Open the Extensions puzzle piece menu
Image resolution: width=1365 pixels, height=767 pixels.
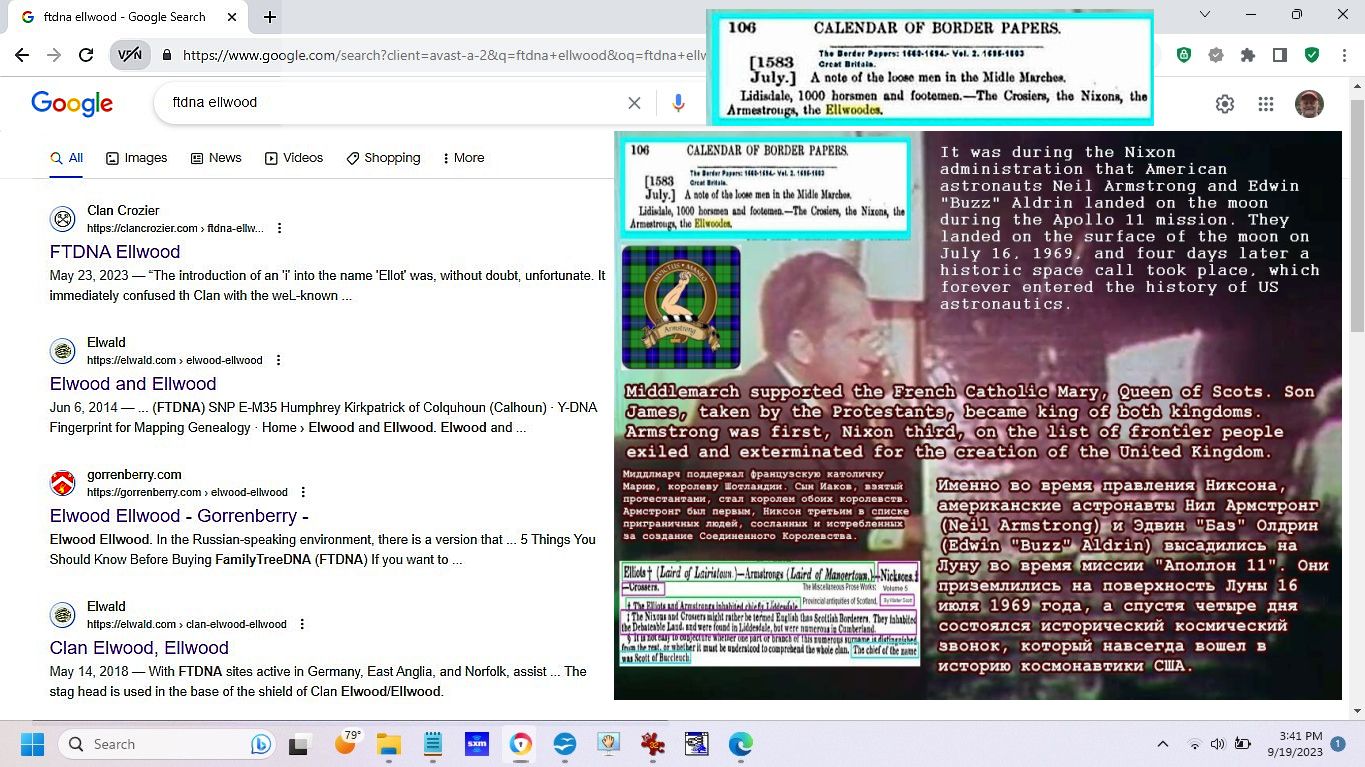tap(1248, 55)
